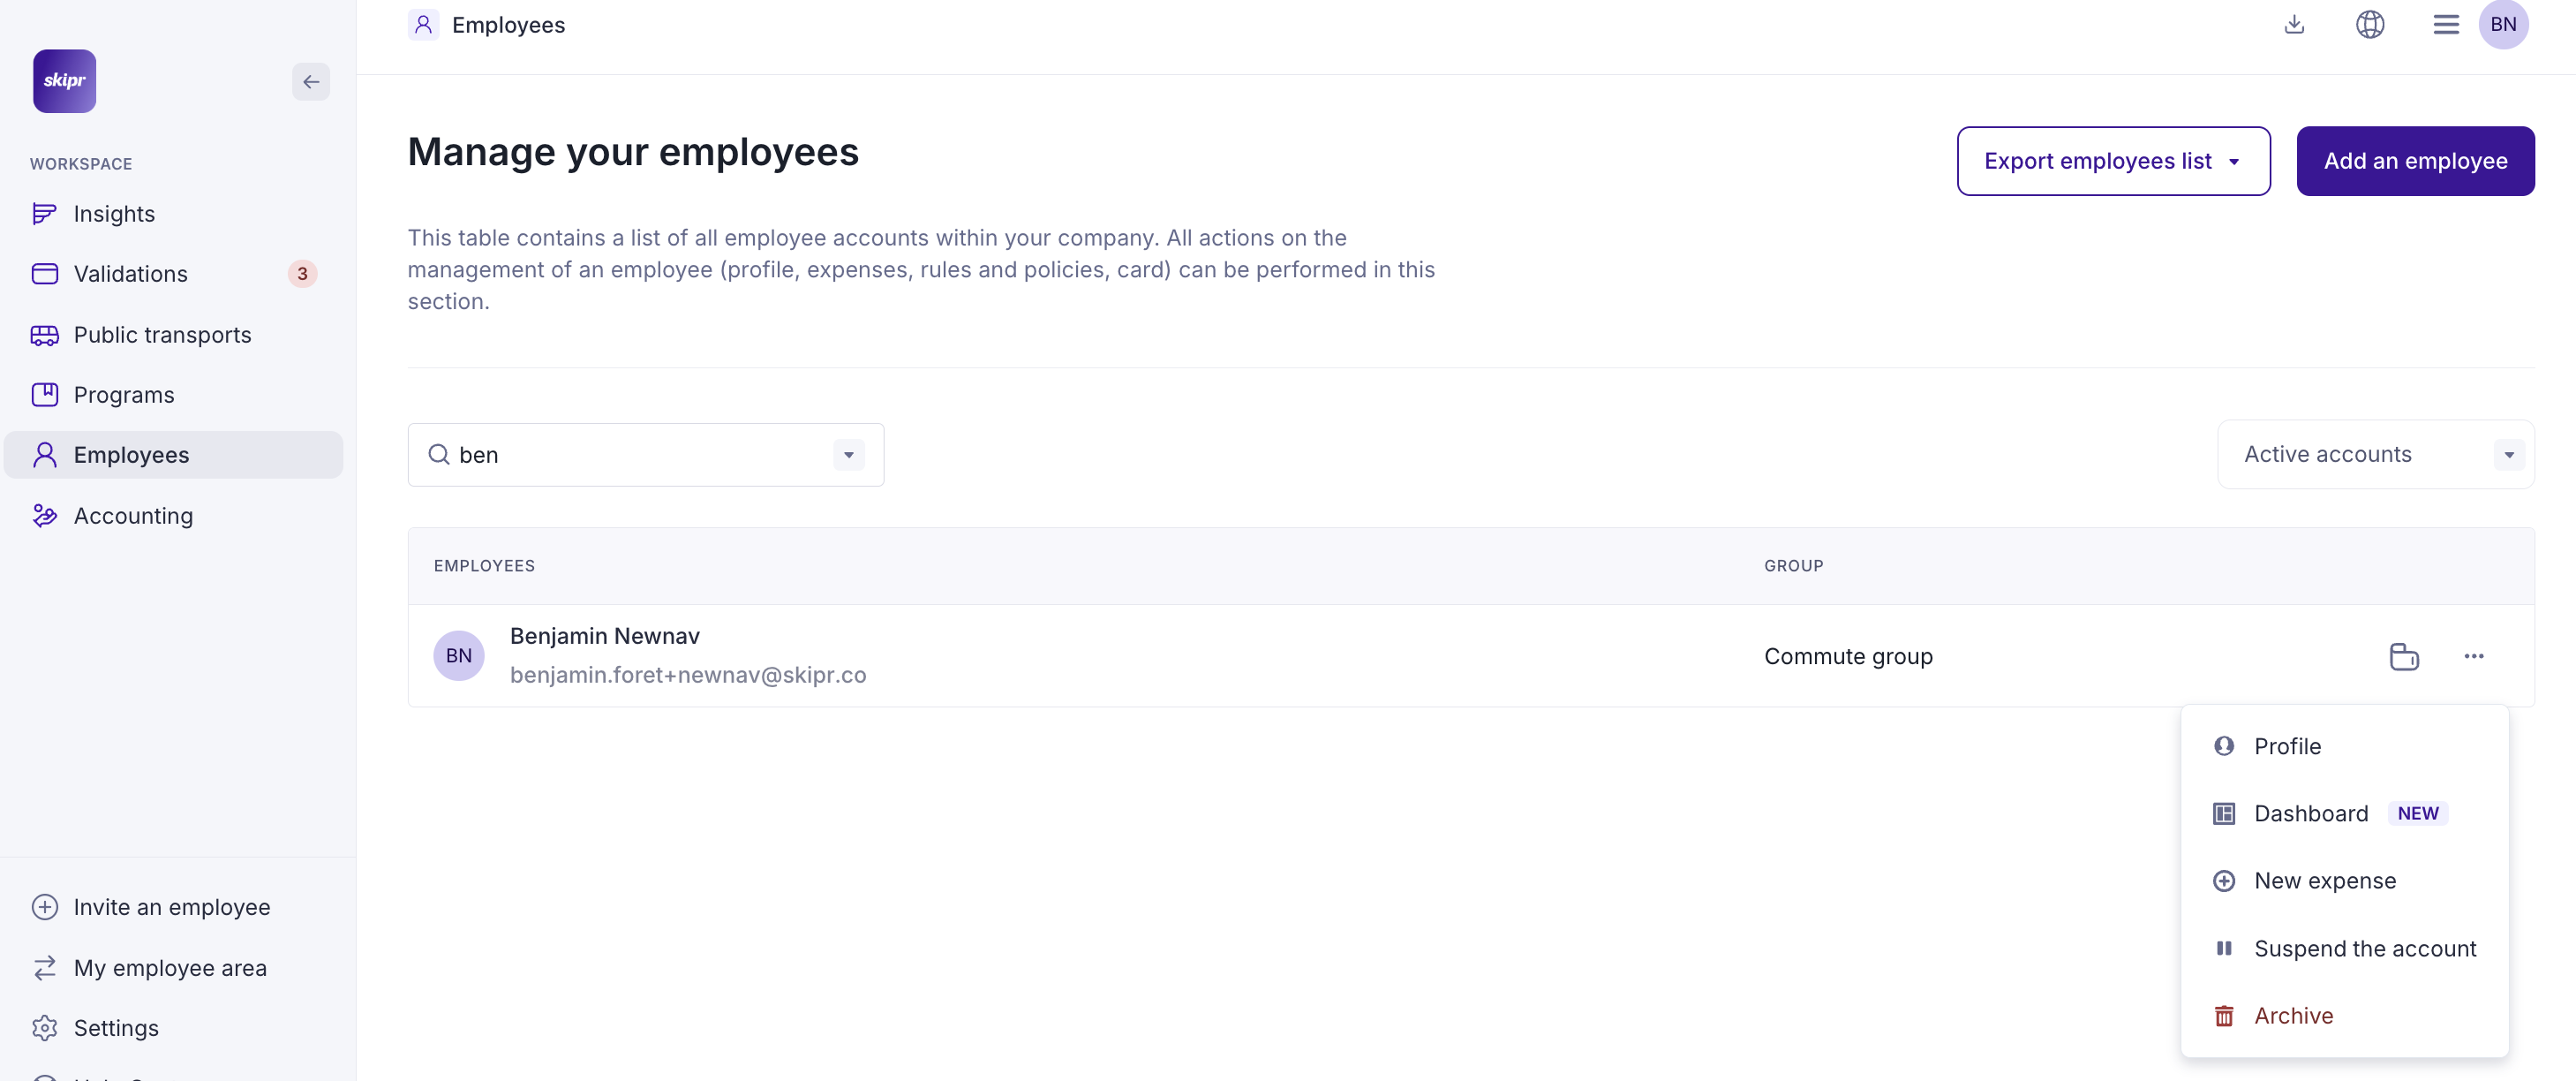
Task: Open the Active accounts filter dropdown
Action: (x=2375, y=454)
